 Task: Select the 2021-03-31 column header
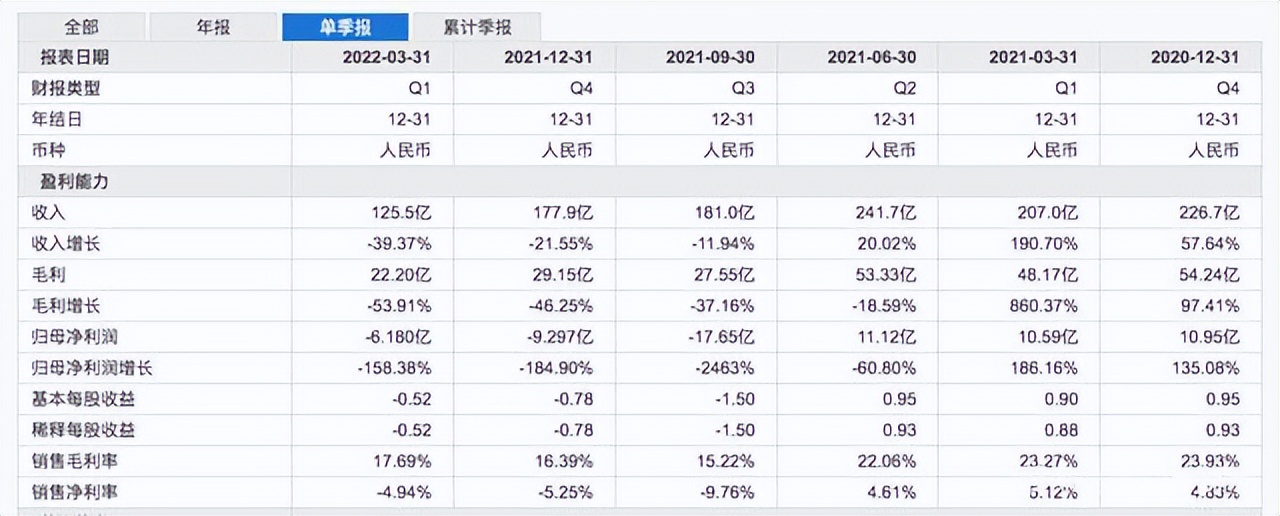click(x=1034, y=57)
